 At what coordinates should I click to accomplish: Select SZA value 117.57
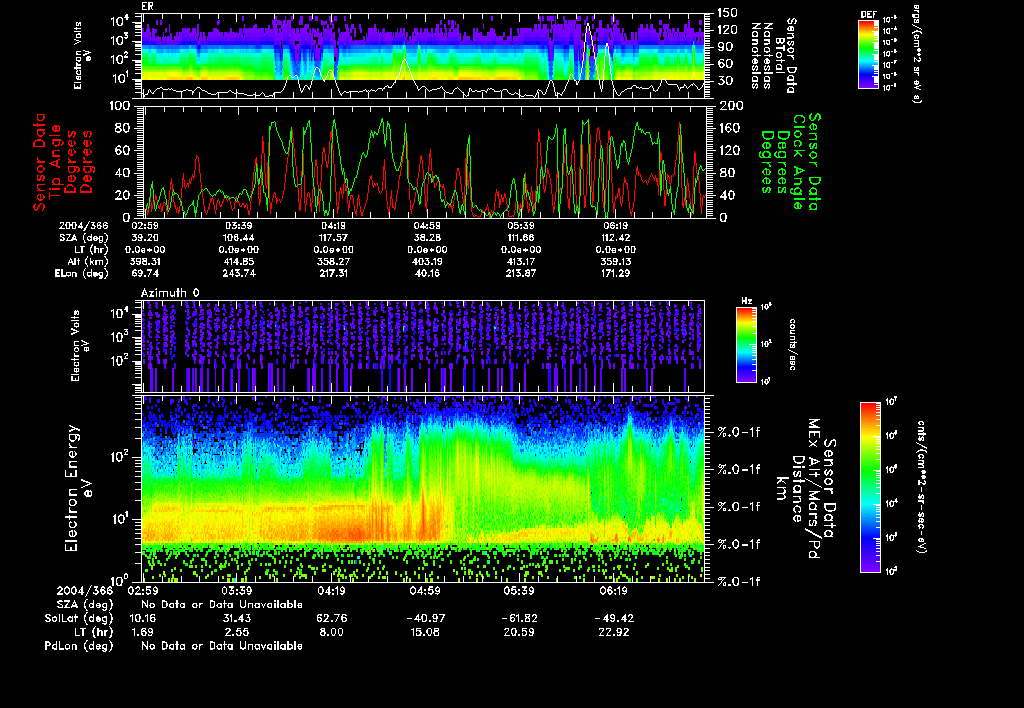pyautogui.click(x=333, y=238)
